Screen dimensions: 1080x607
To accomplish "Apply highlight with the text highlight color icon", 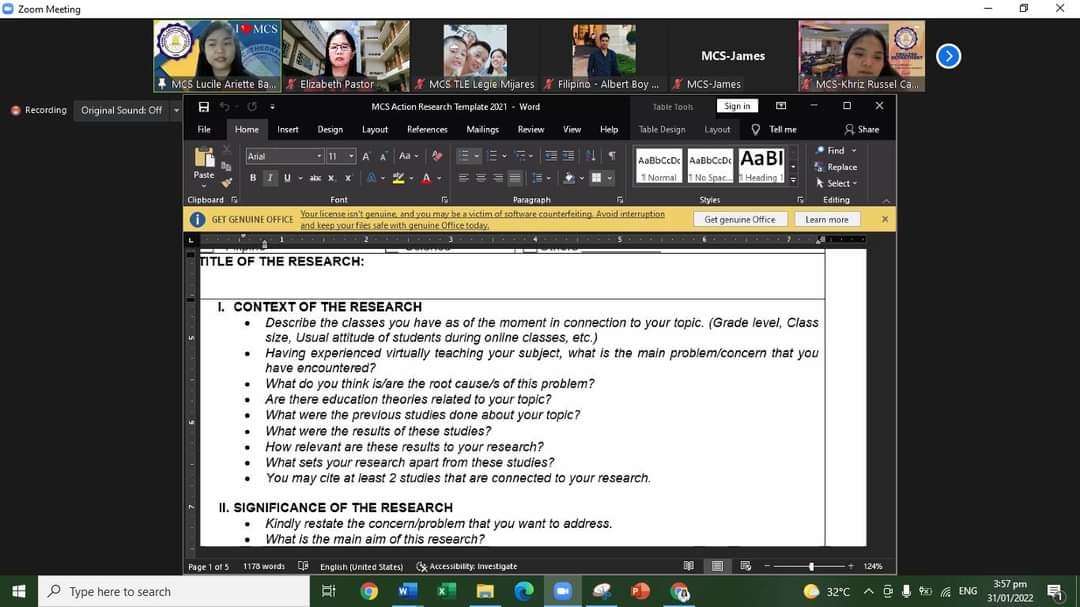I will pyautogui.click(x=399, y=178).
